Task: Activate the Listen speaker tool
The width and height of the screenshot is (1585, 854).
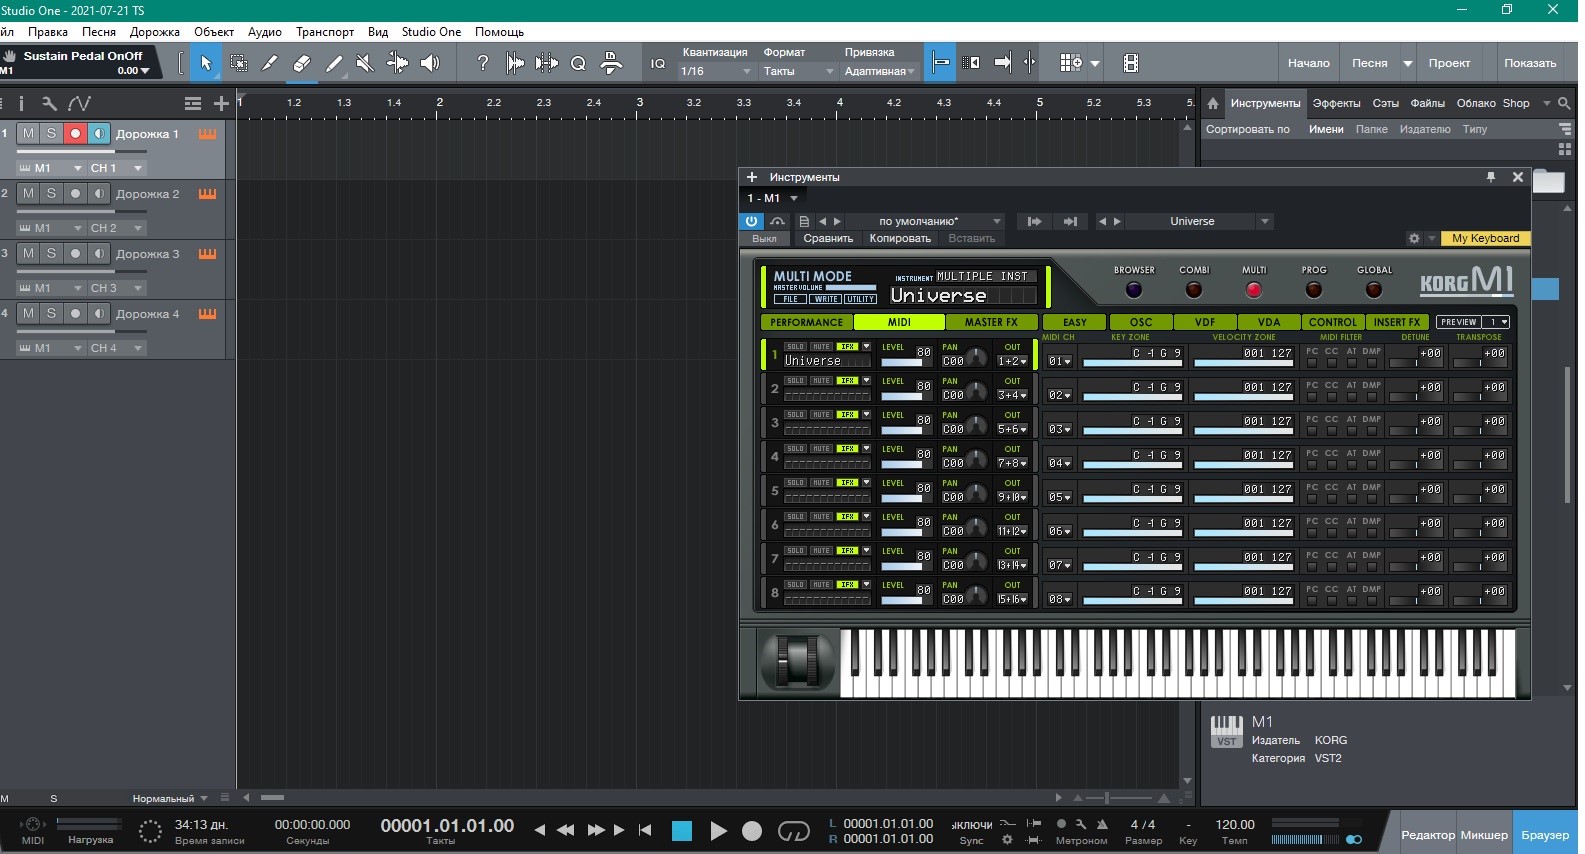Action: point(430,63)
